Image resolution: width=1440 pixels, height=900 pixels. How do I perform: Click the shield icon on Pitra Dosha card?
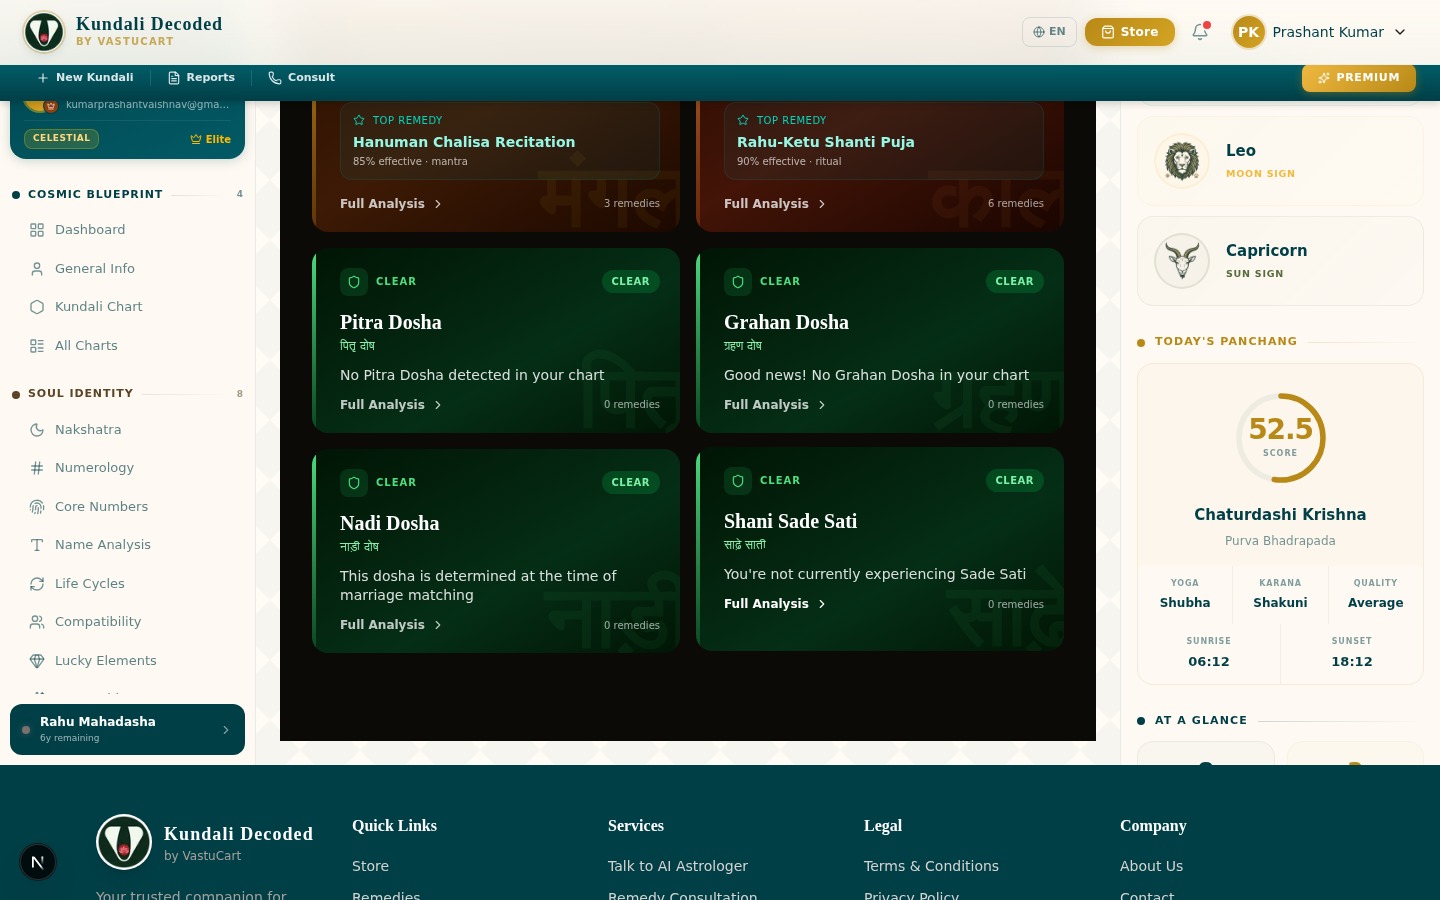(x=354, y=282)
